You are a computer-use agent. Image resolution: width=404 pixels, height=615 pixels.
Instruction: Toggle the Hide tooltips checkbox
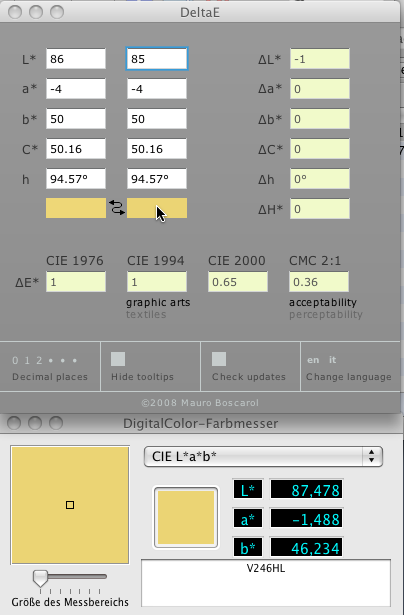click(x=118, y=359)
